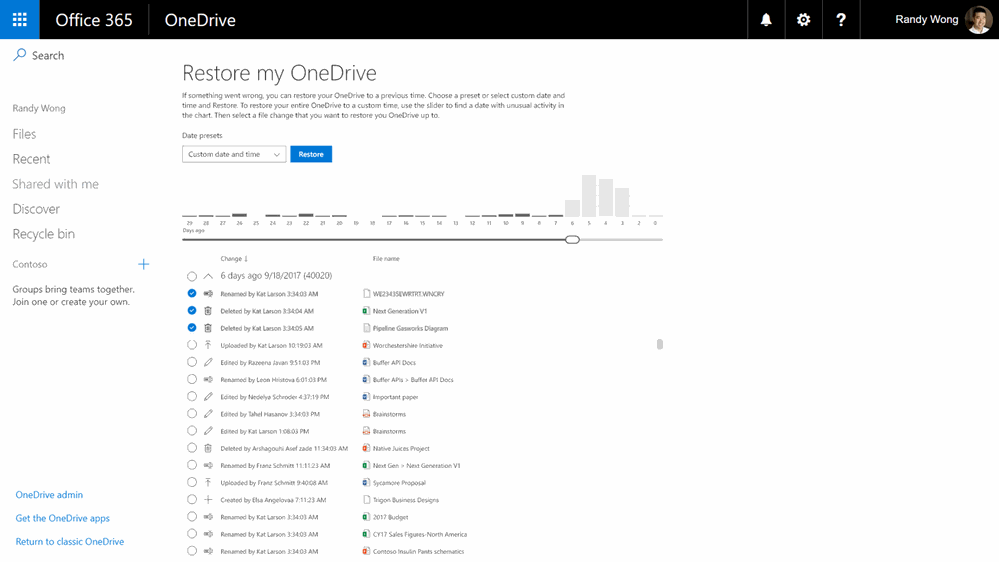Viewport: 999px width, 562px height.
Task: Open Shared with me
Action: 55,184
